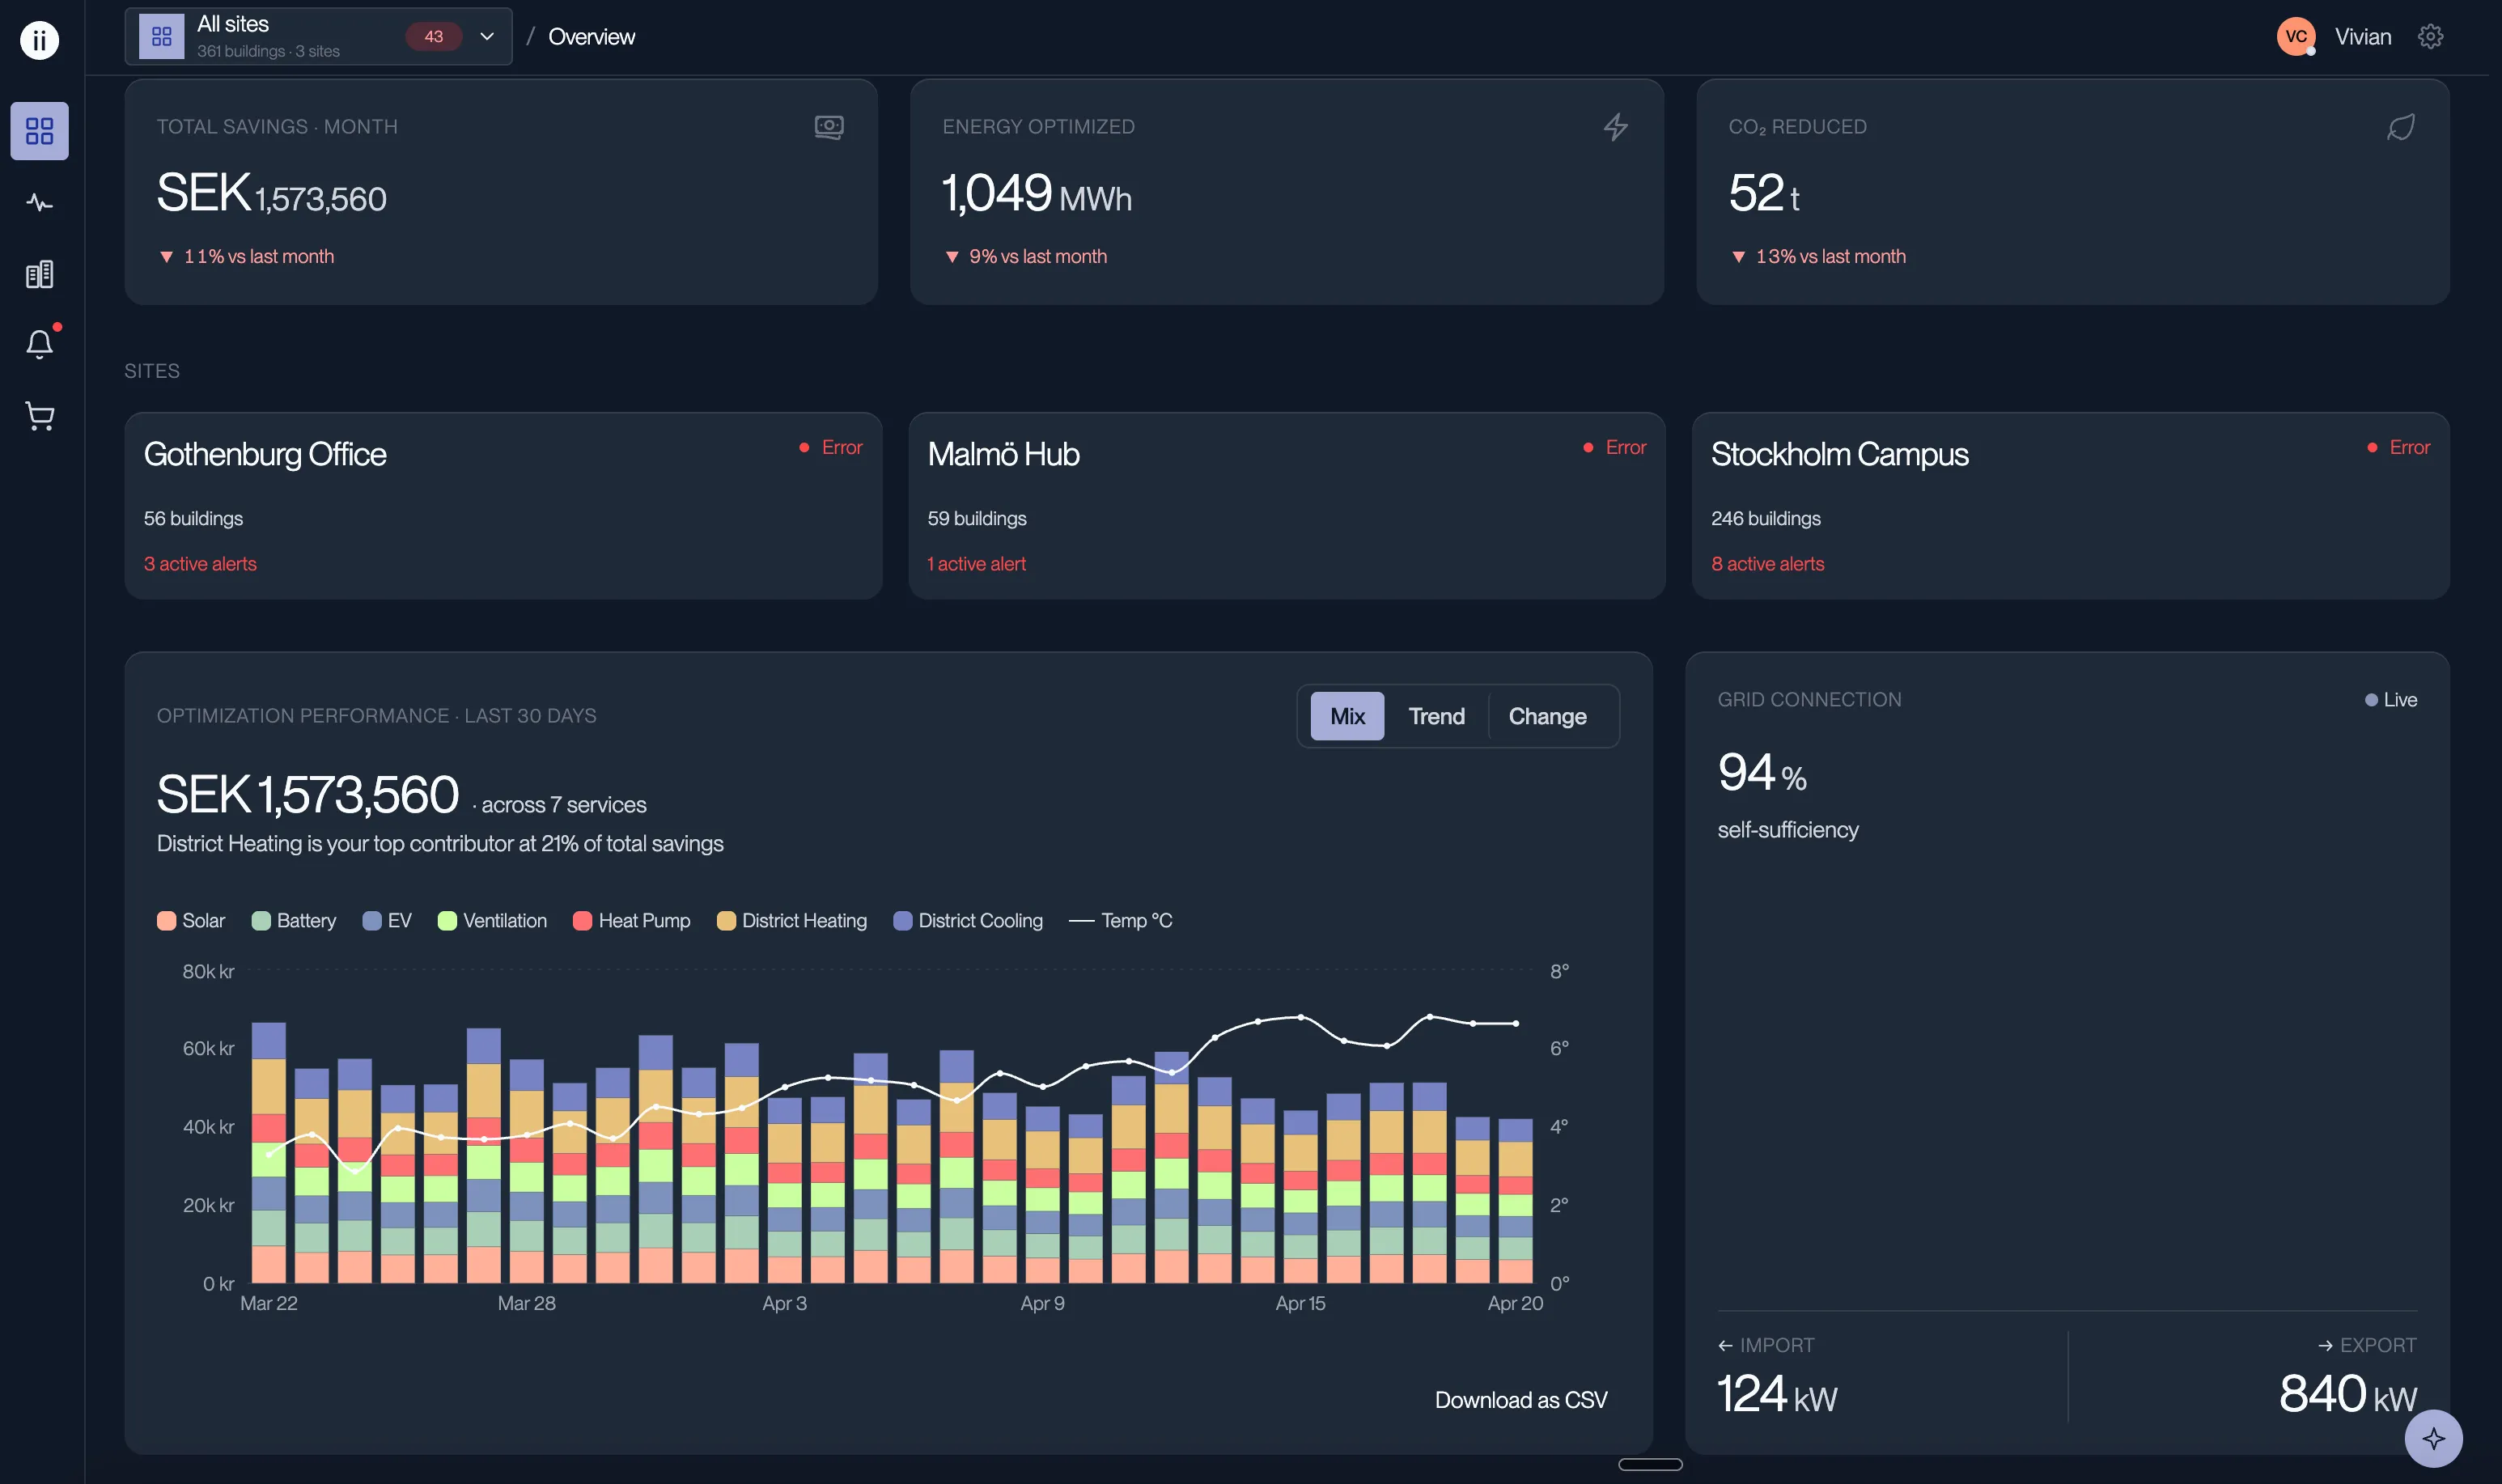Click the District Heating top contributor text
Screen dimensions: 2502x1484
[440, 844]
